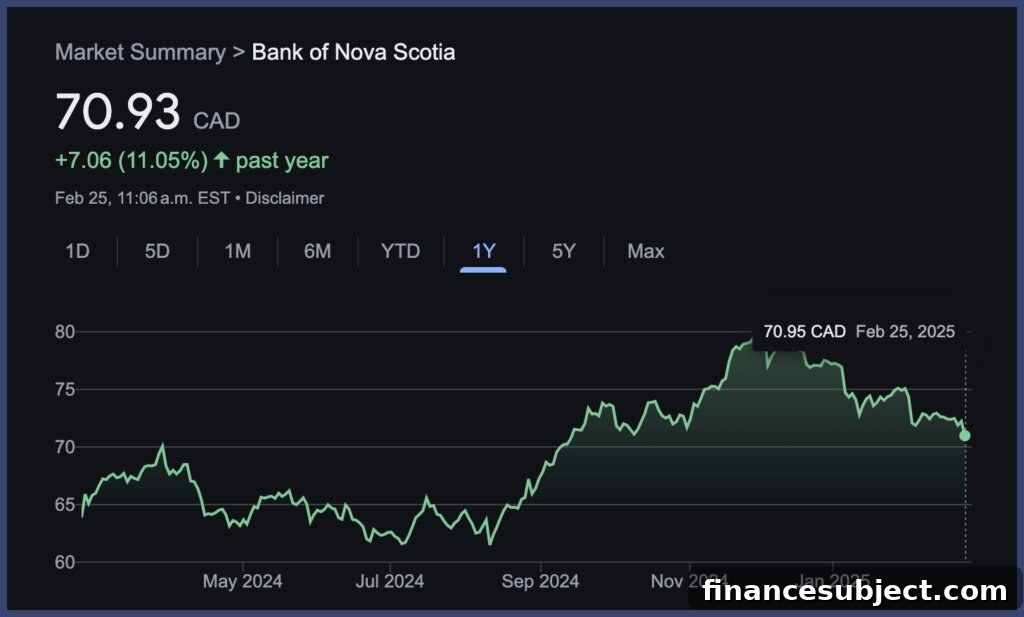Click the Bank of Nova Scotia title

coord(353,52)
